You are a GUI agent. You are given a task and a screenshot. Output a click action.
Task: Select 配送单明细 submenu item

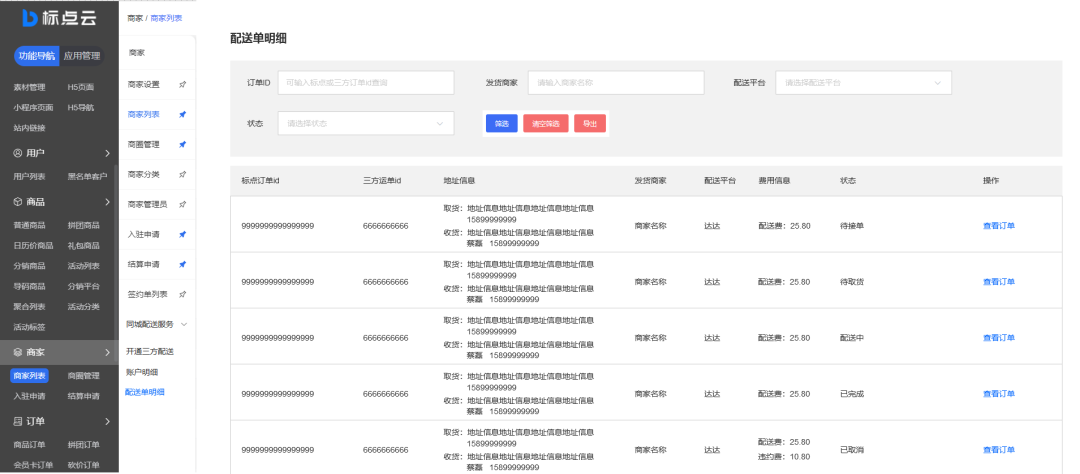coord(145,392)
